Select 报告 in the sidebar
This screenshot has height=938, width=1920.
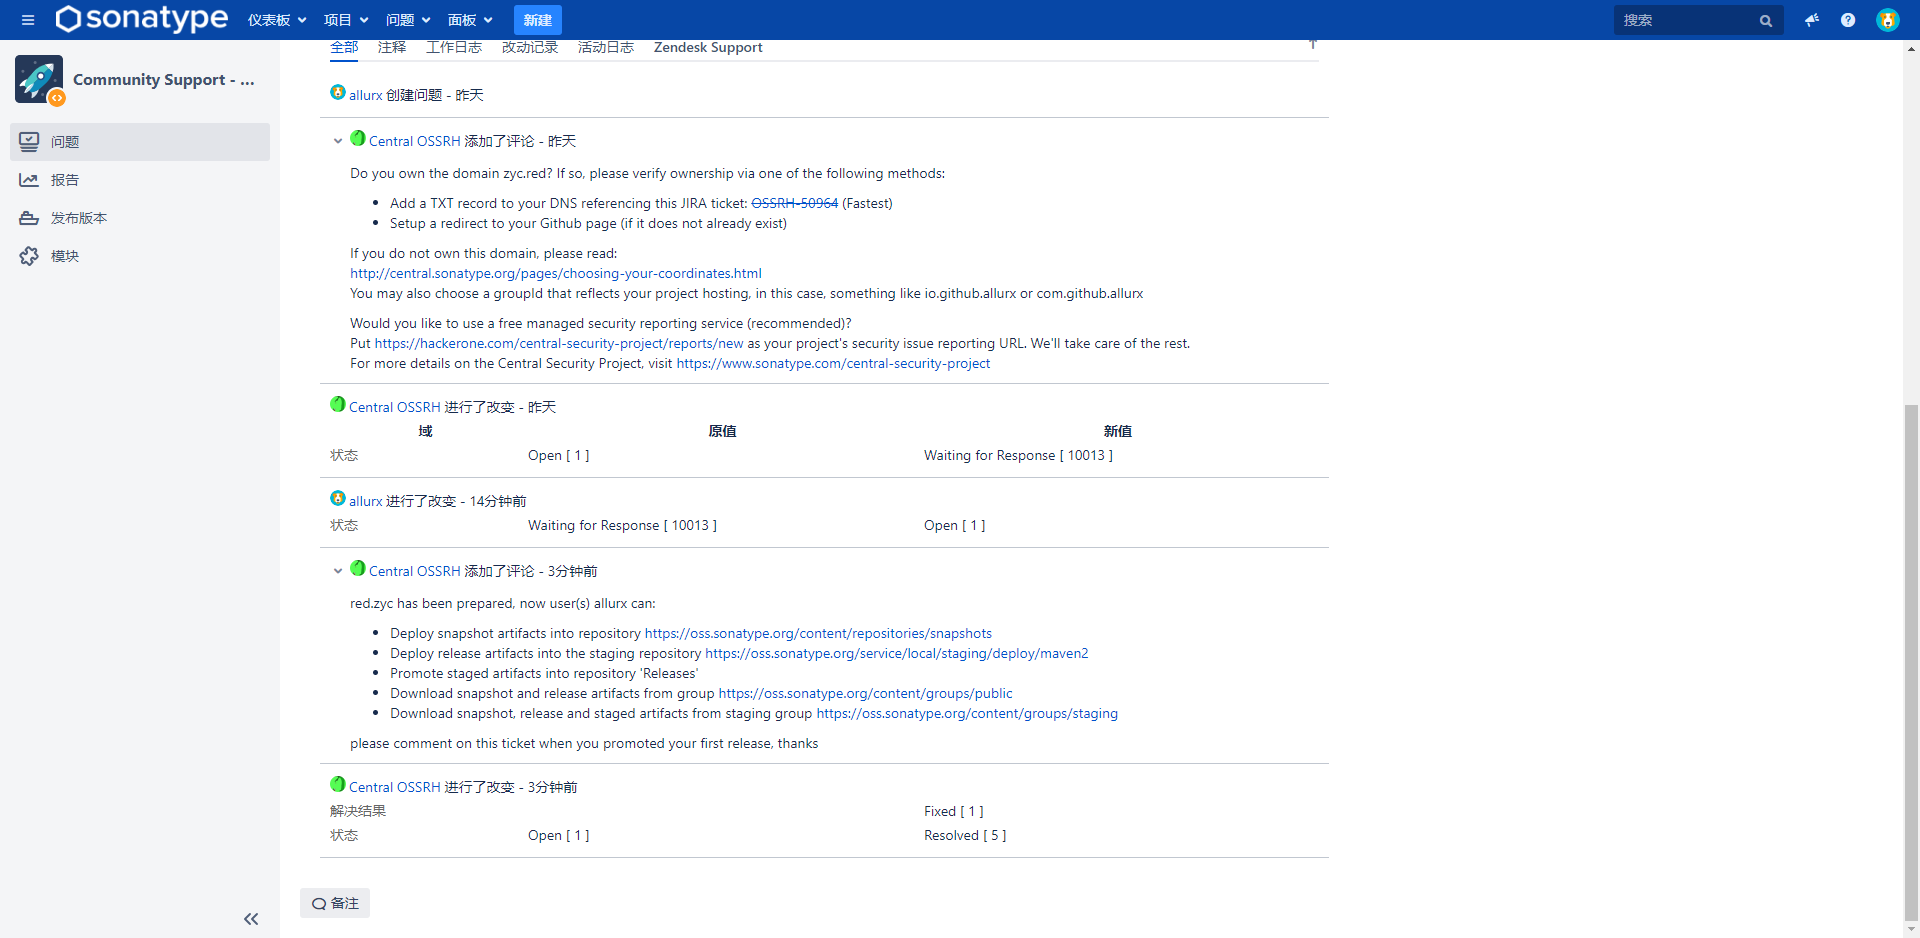[65, 180]
